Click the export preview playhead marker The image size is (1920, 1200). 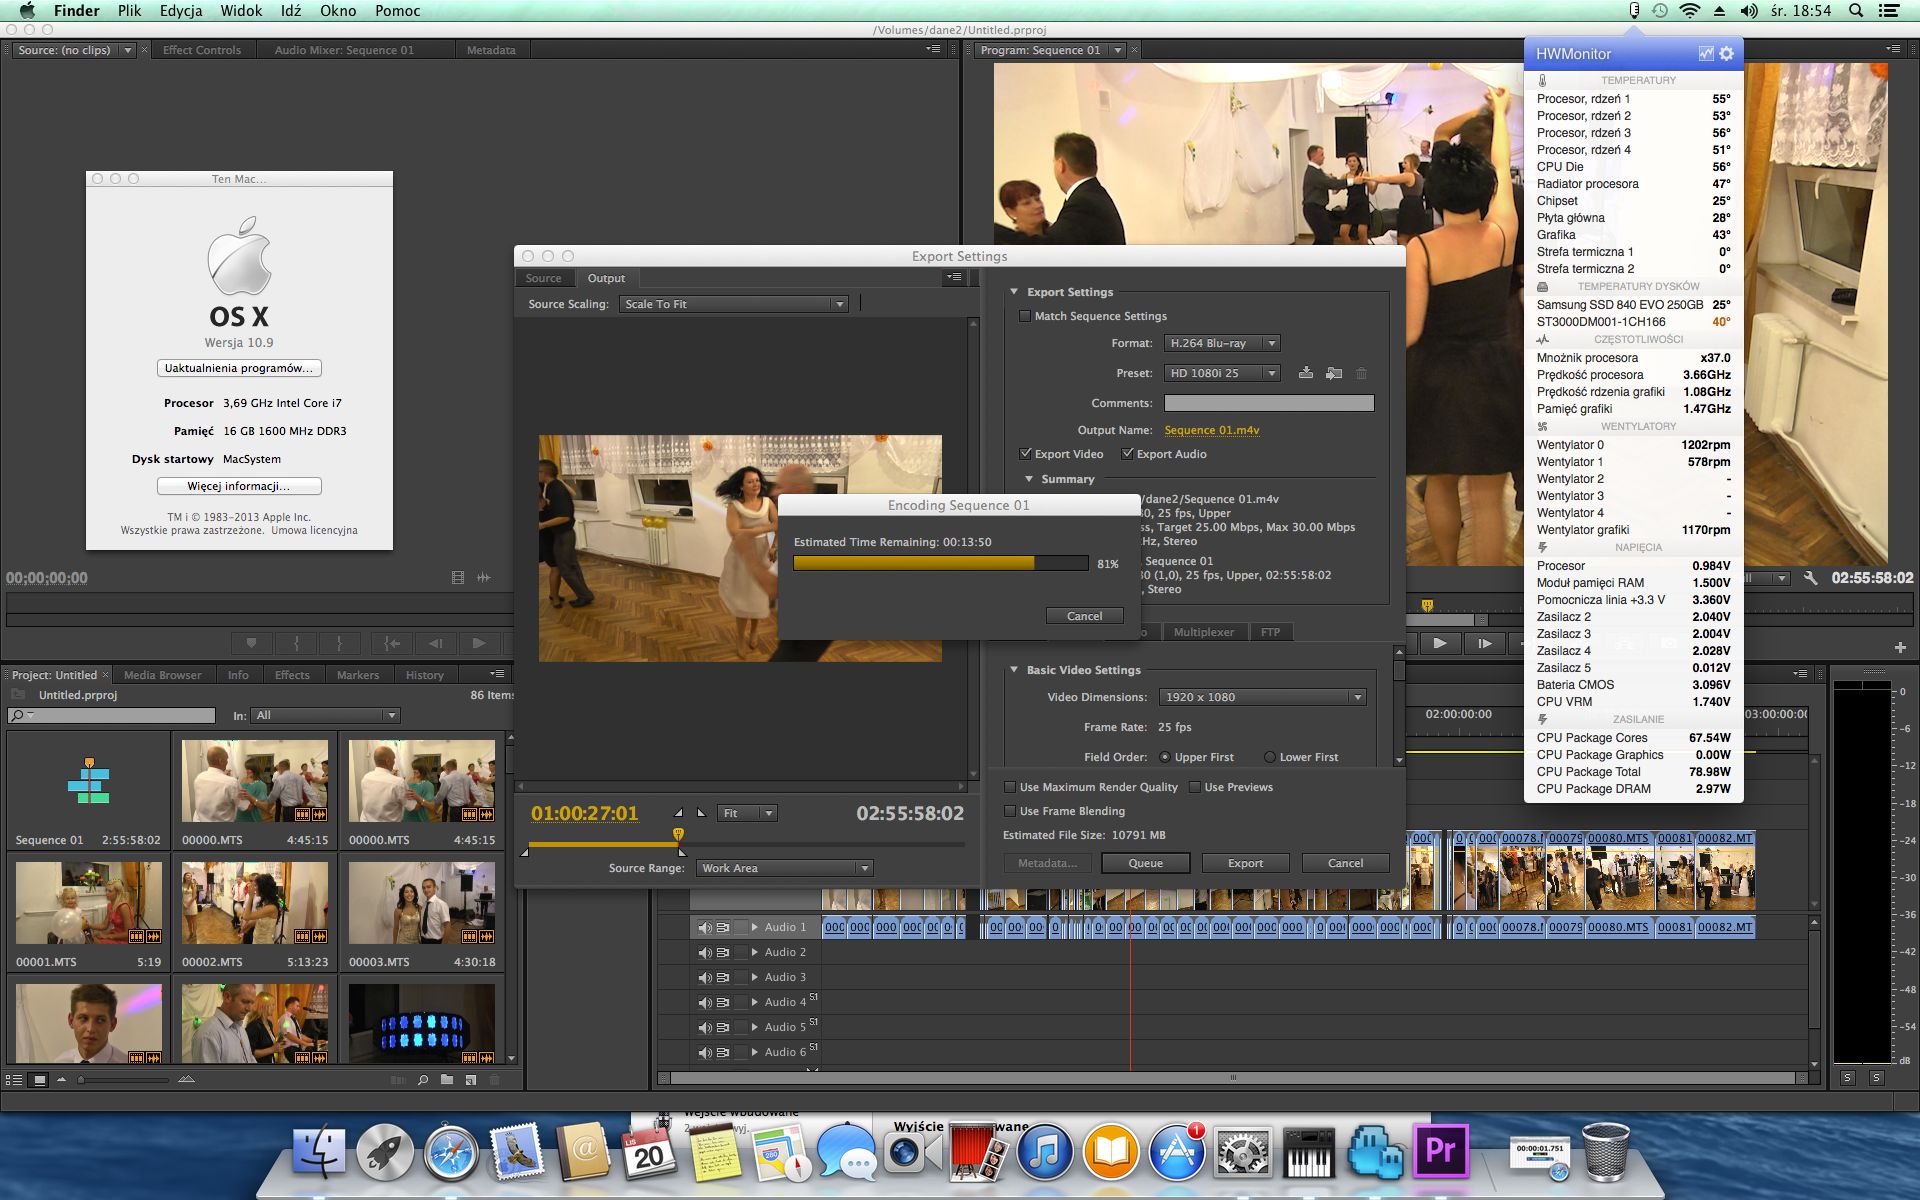click(678, 834)
